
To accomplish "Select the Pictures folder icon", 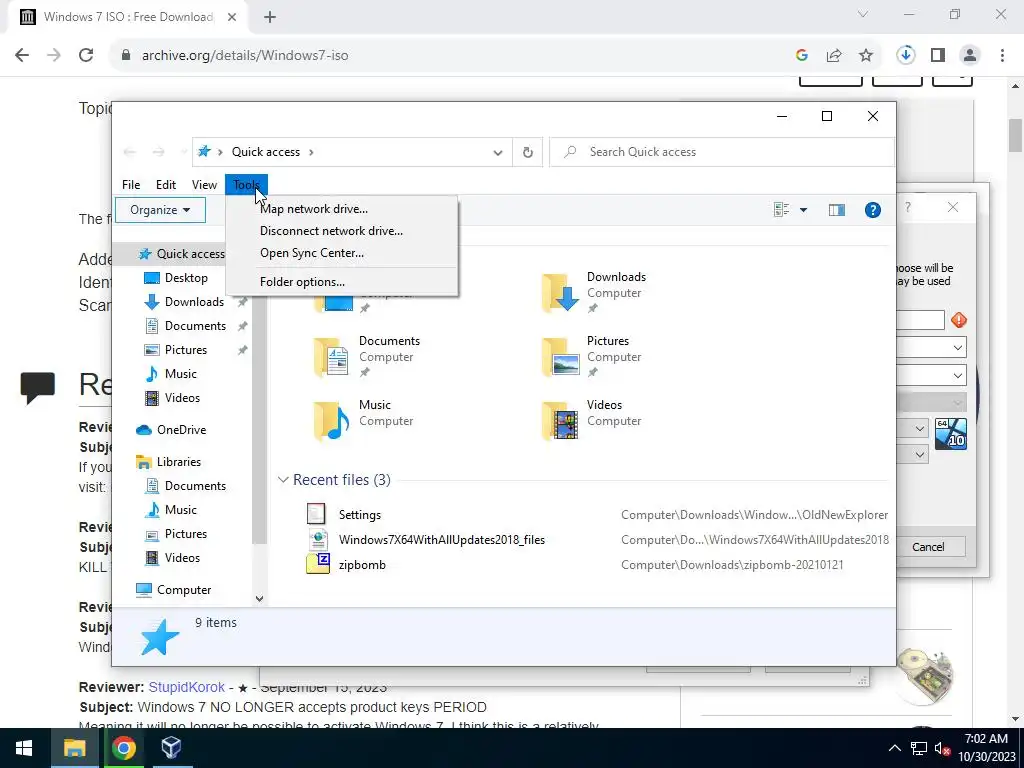I will (561, 357).
